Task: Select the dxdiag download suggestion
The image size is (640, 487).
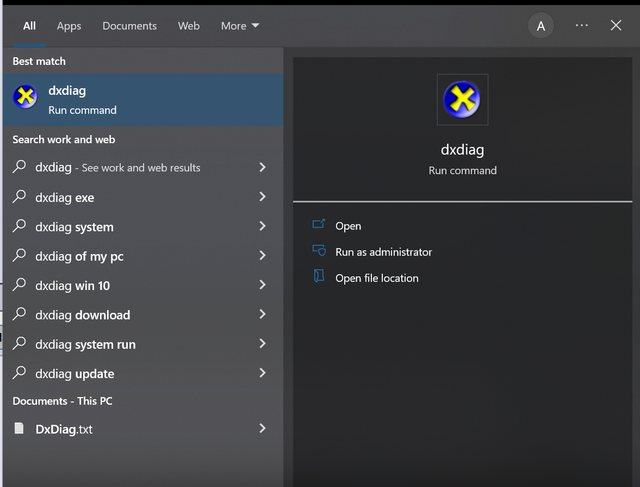Action: [x=143, y=315]
